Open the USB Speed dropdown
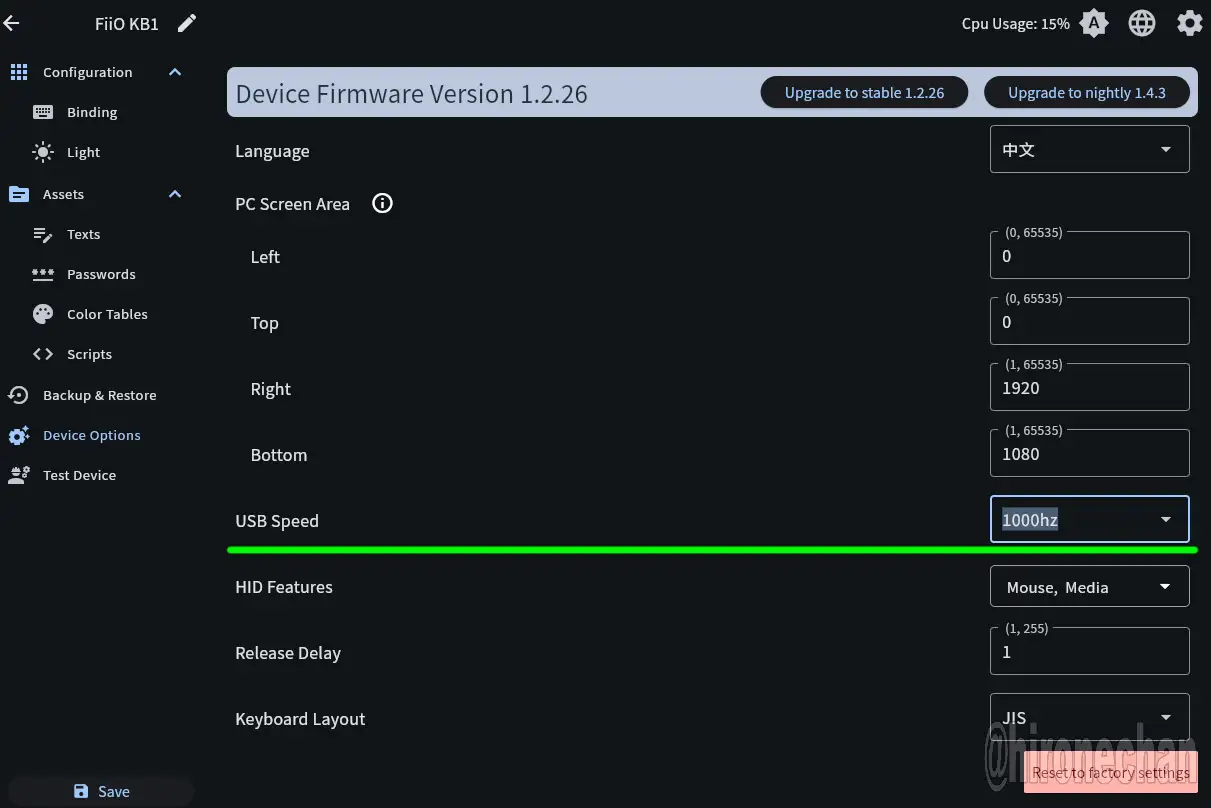This screenshot has height=808, width=1211. click(x=1089, y=520)
